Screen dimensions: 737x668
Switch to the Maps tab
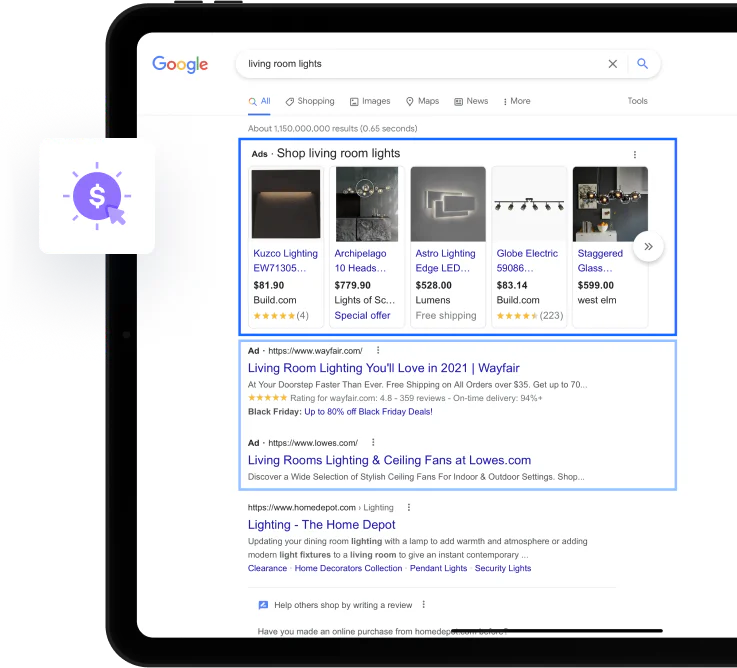422,101
